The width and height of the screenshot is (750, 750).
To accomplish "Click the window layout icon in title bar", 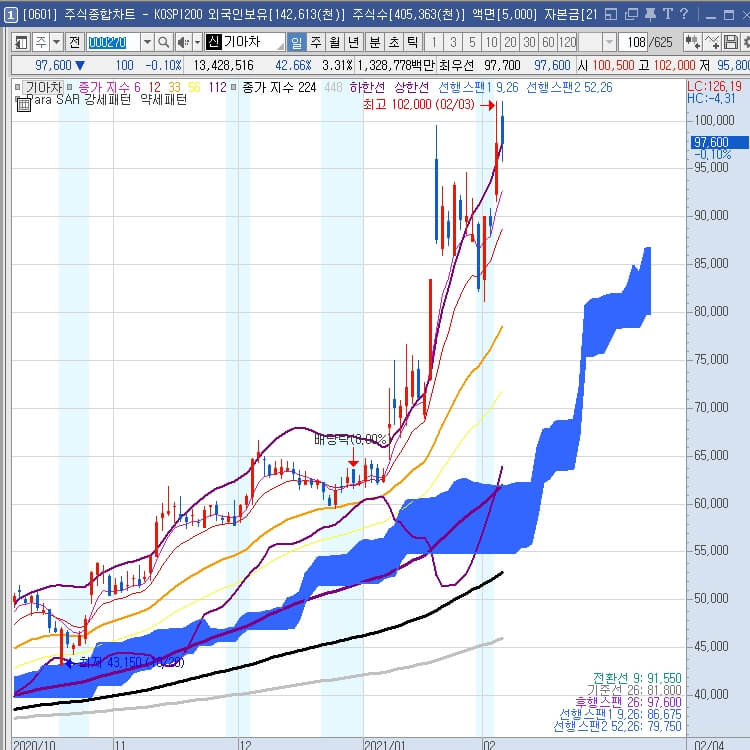I will (x=611, y=15).
